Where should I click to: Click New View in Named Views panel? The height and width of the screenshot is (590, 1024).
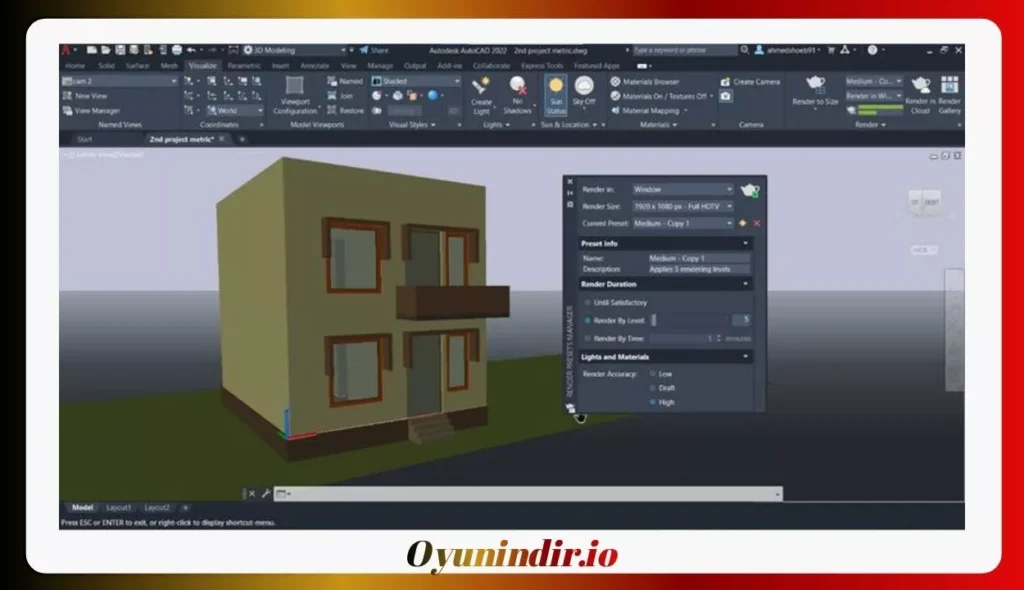click(x=85, y=96)
